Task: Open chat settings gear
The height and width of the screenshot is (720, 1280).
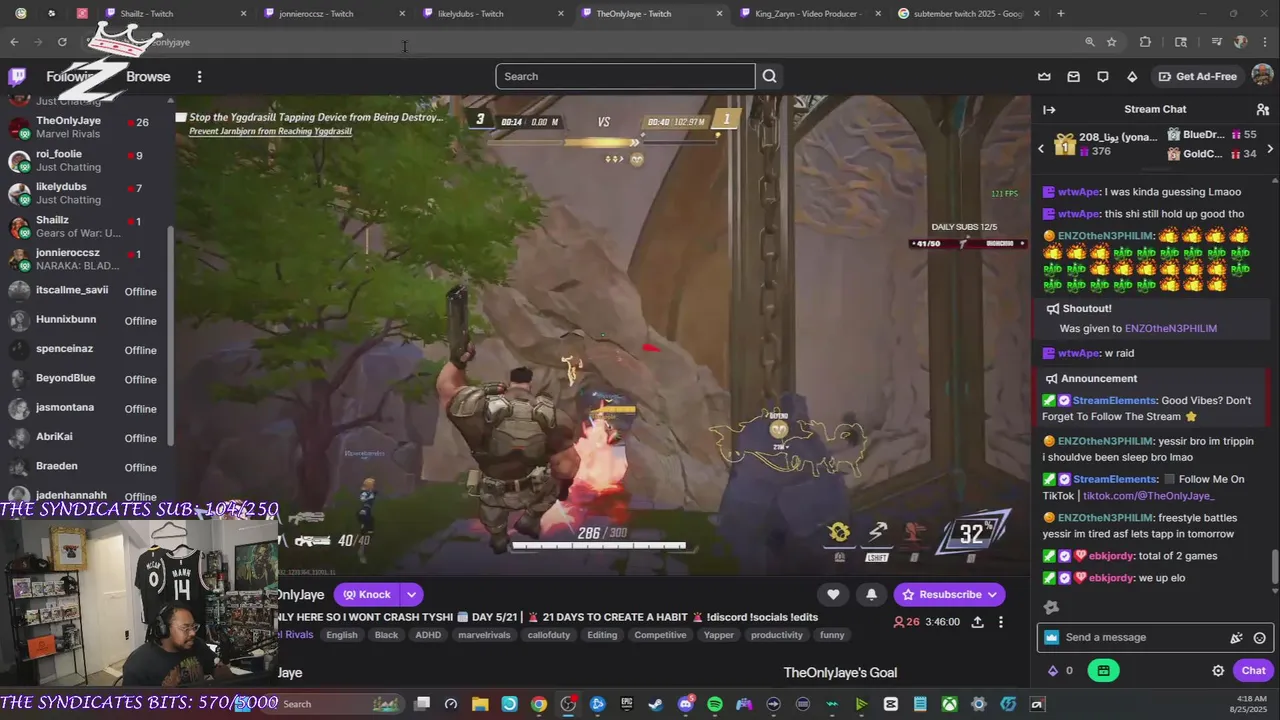Action: pyautogui.click(x=1218, y=671)
